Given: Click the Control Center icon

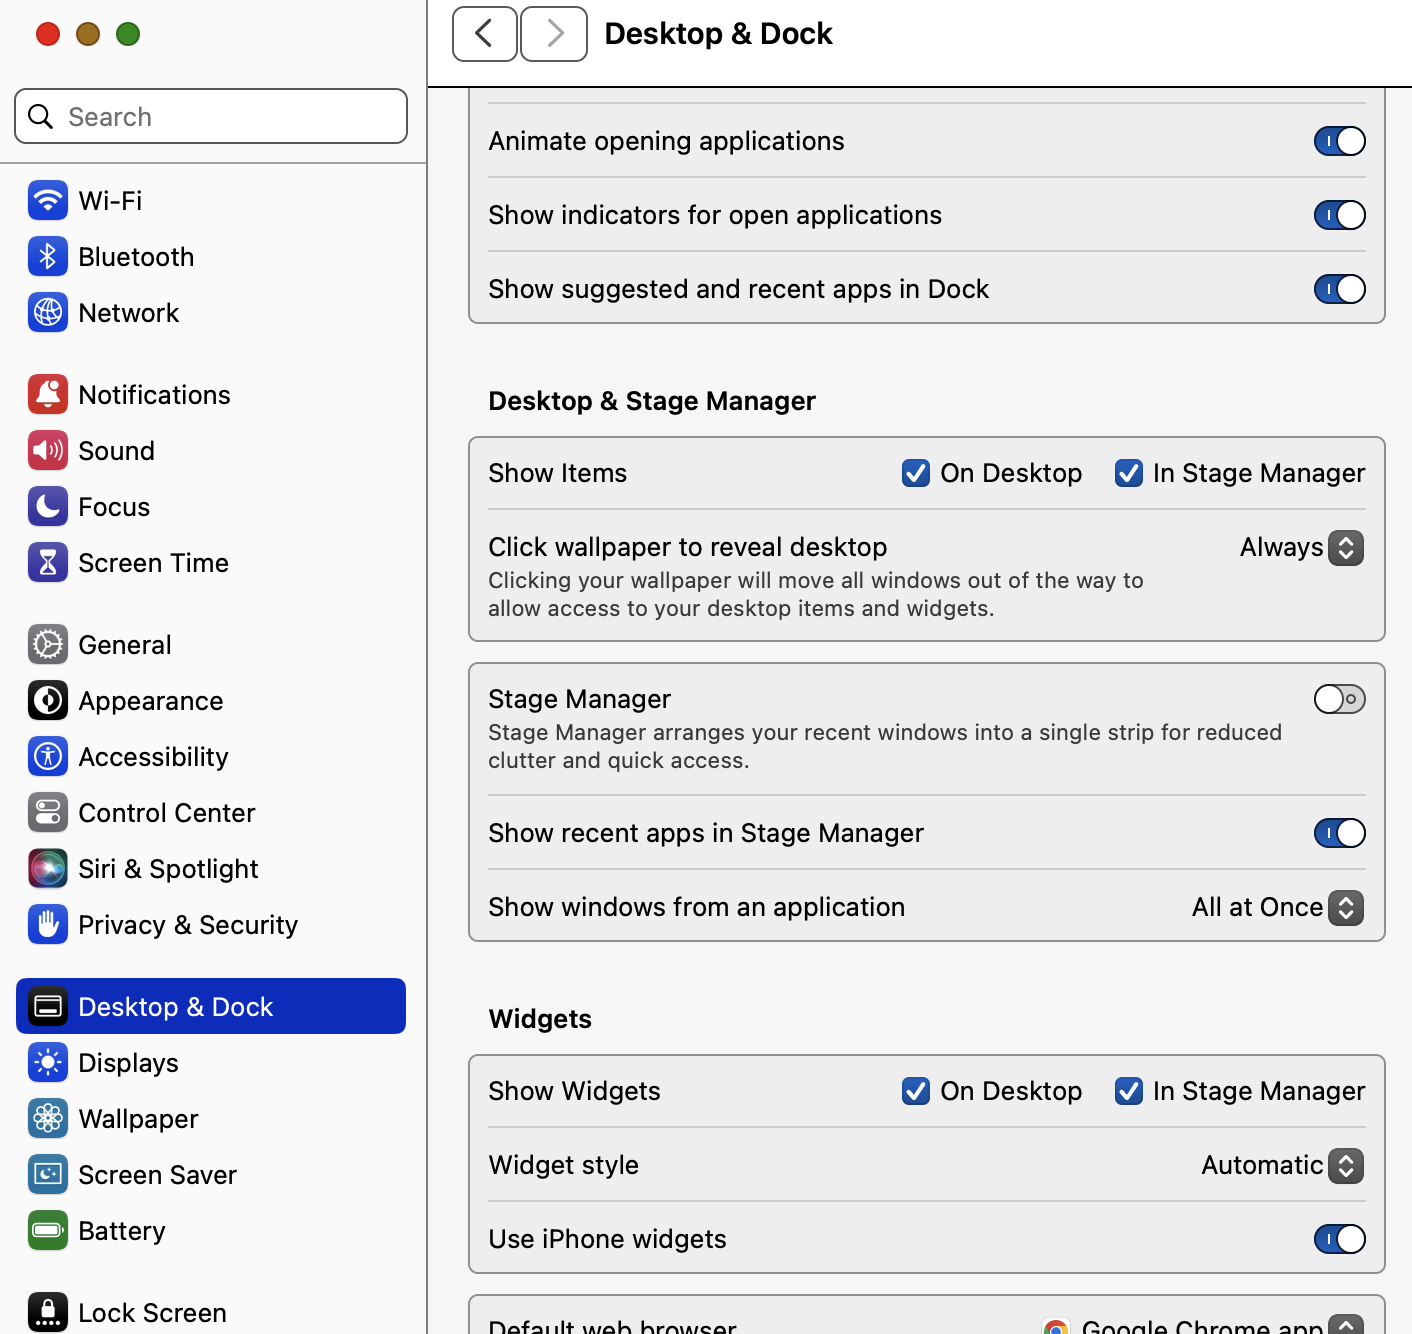Looking at the screenshot, I should [x=48, y=813].
